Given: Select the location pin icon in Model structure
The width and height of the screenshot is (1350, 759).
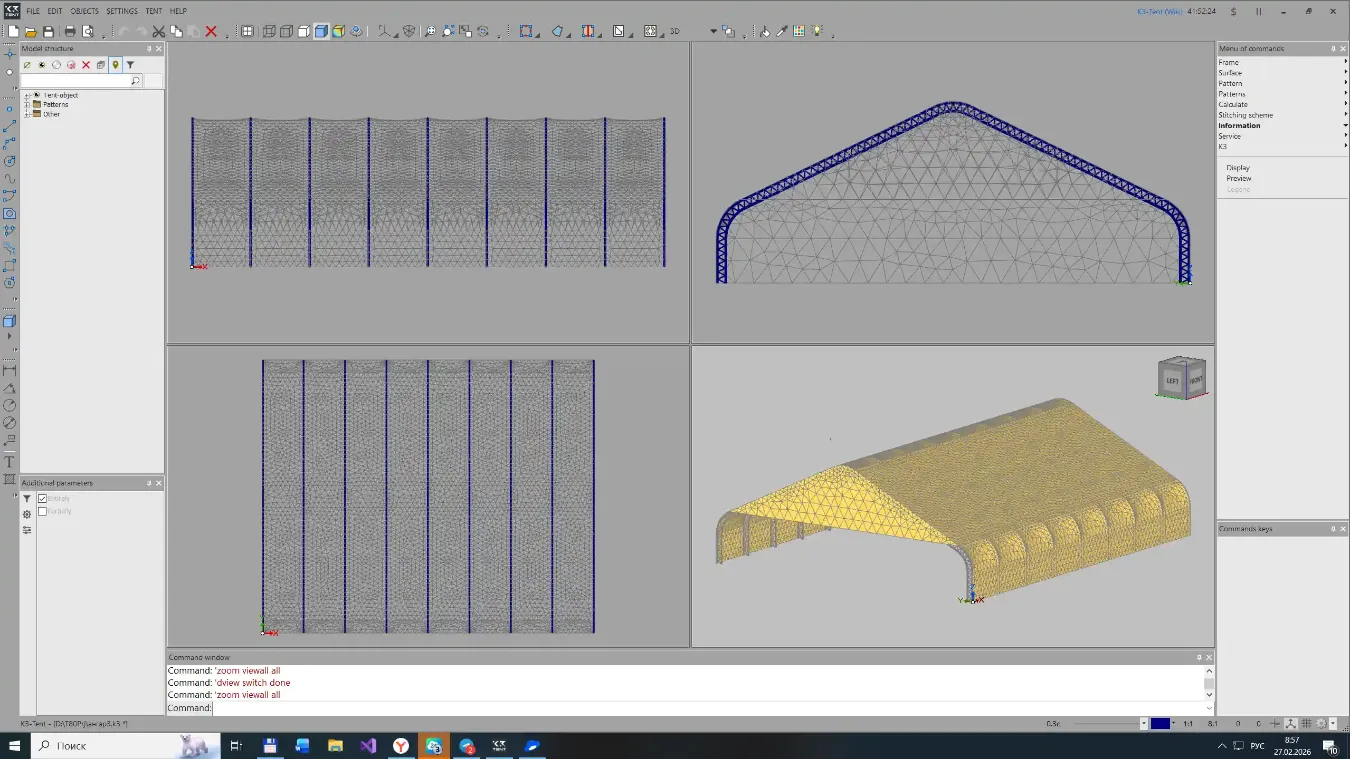Looking at the screenshot, I should pos(116,64).
